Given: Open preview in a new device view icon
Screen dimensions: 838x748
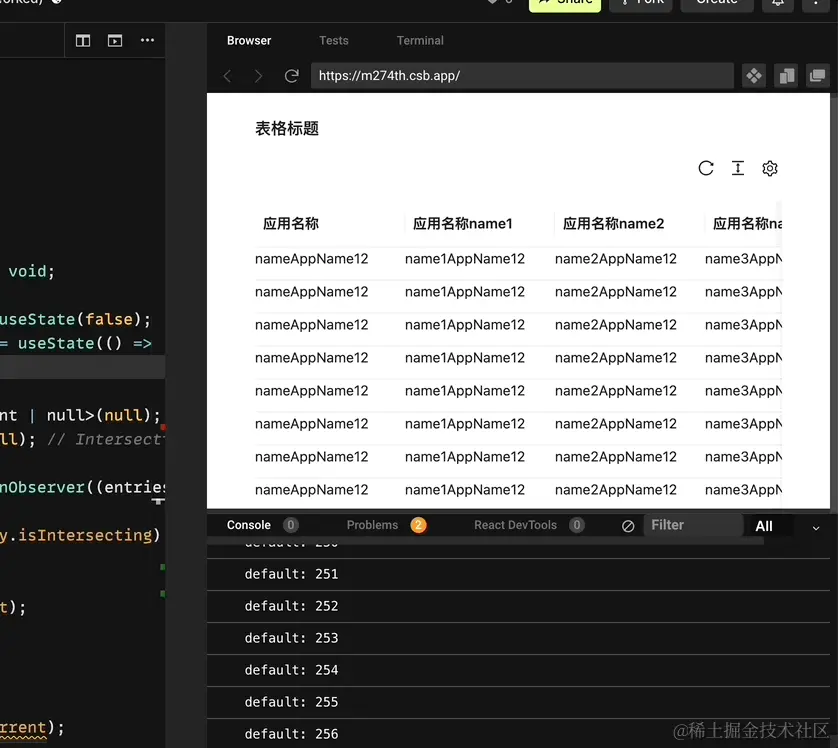Looking at the screenshot, I should 785,75.
